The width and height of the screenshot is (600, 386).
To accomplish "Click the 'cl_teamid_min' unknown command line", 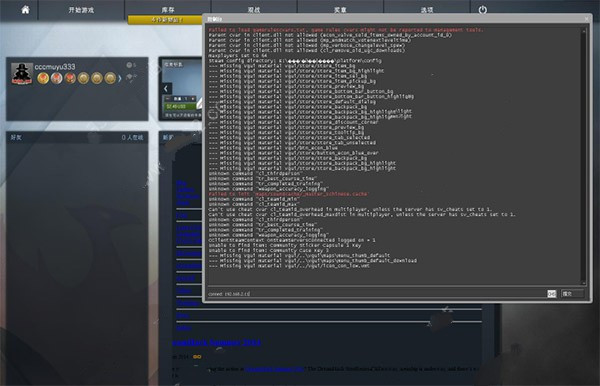I will click(x=254, y=199).
